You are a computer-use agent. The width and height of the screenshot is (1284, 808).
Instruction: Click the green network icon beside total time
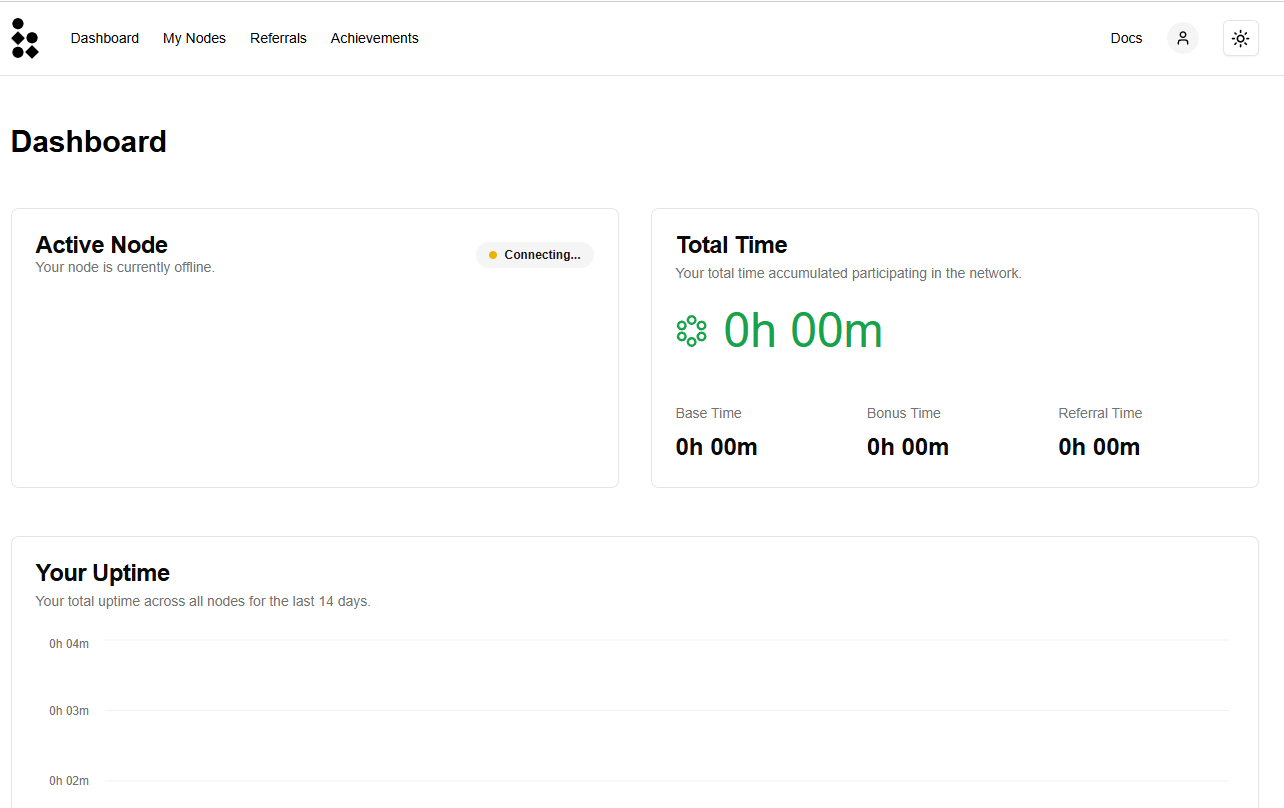[691, 331]
